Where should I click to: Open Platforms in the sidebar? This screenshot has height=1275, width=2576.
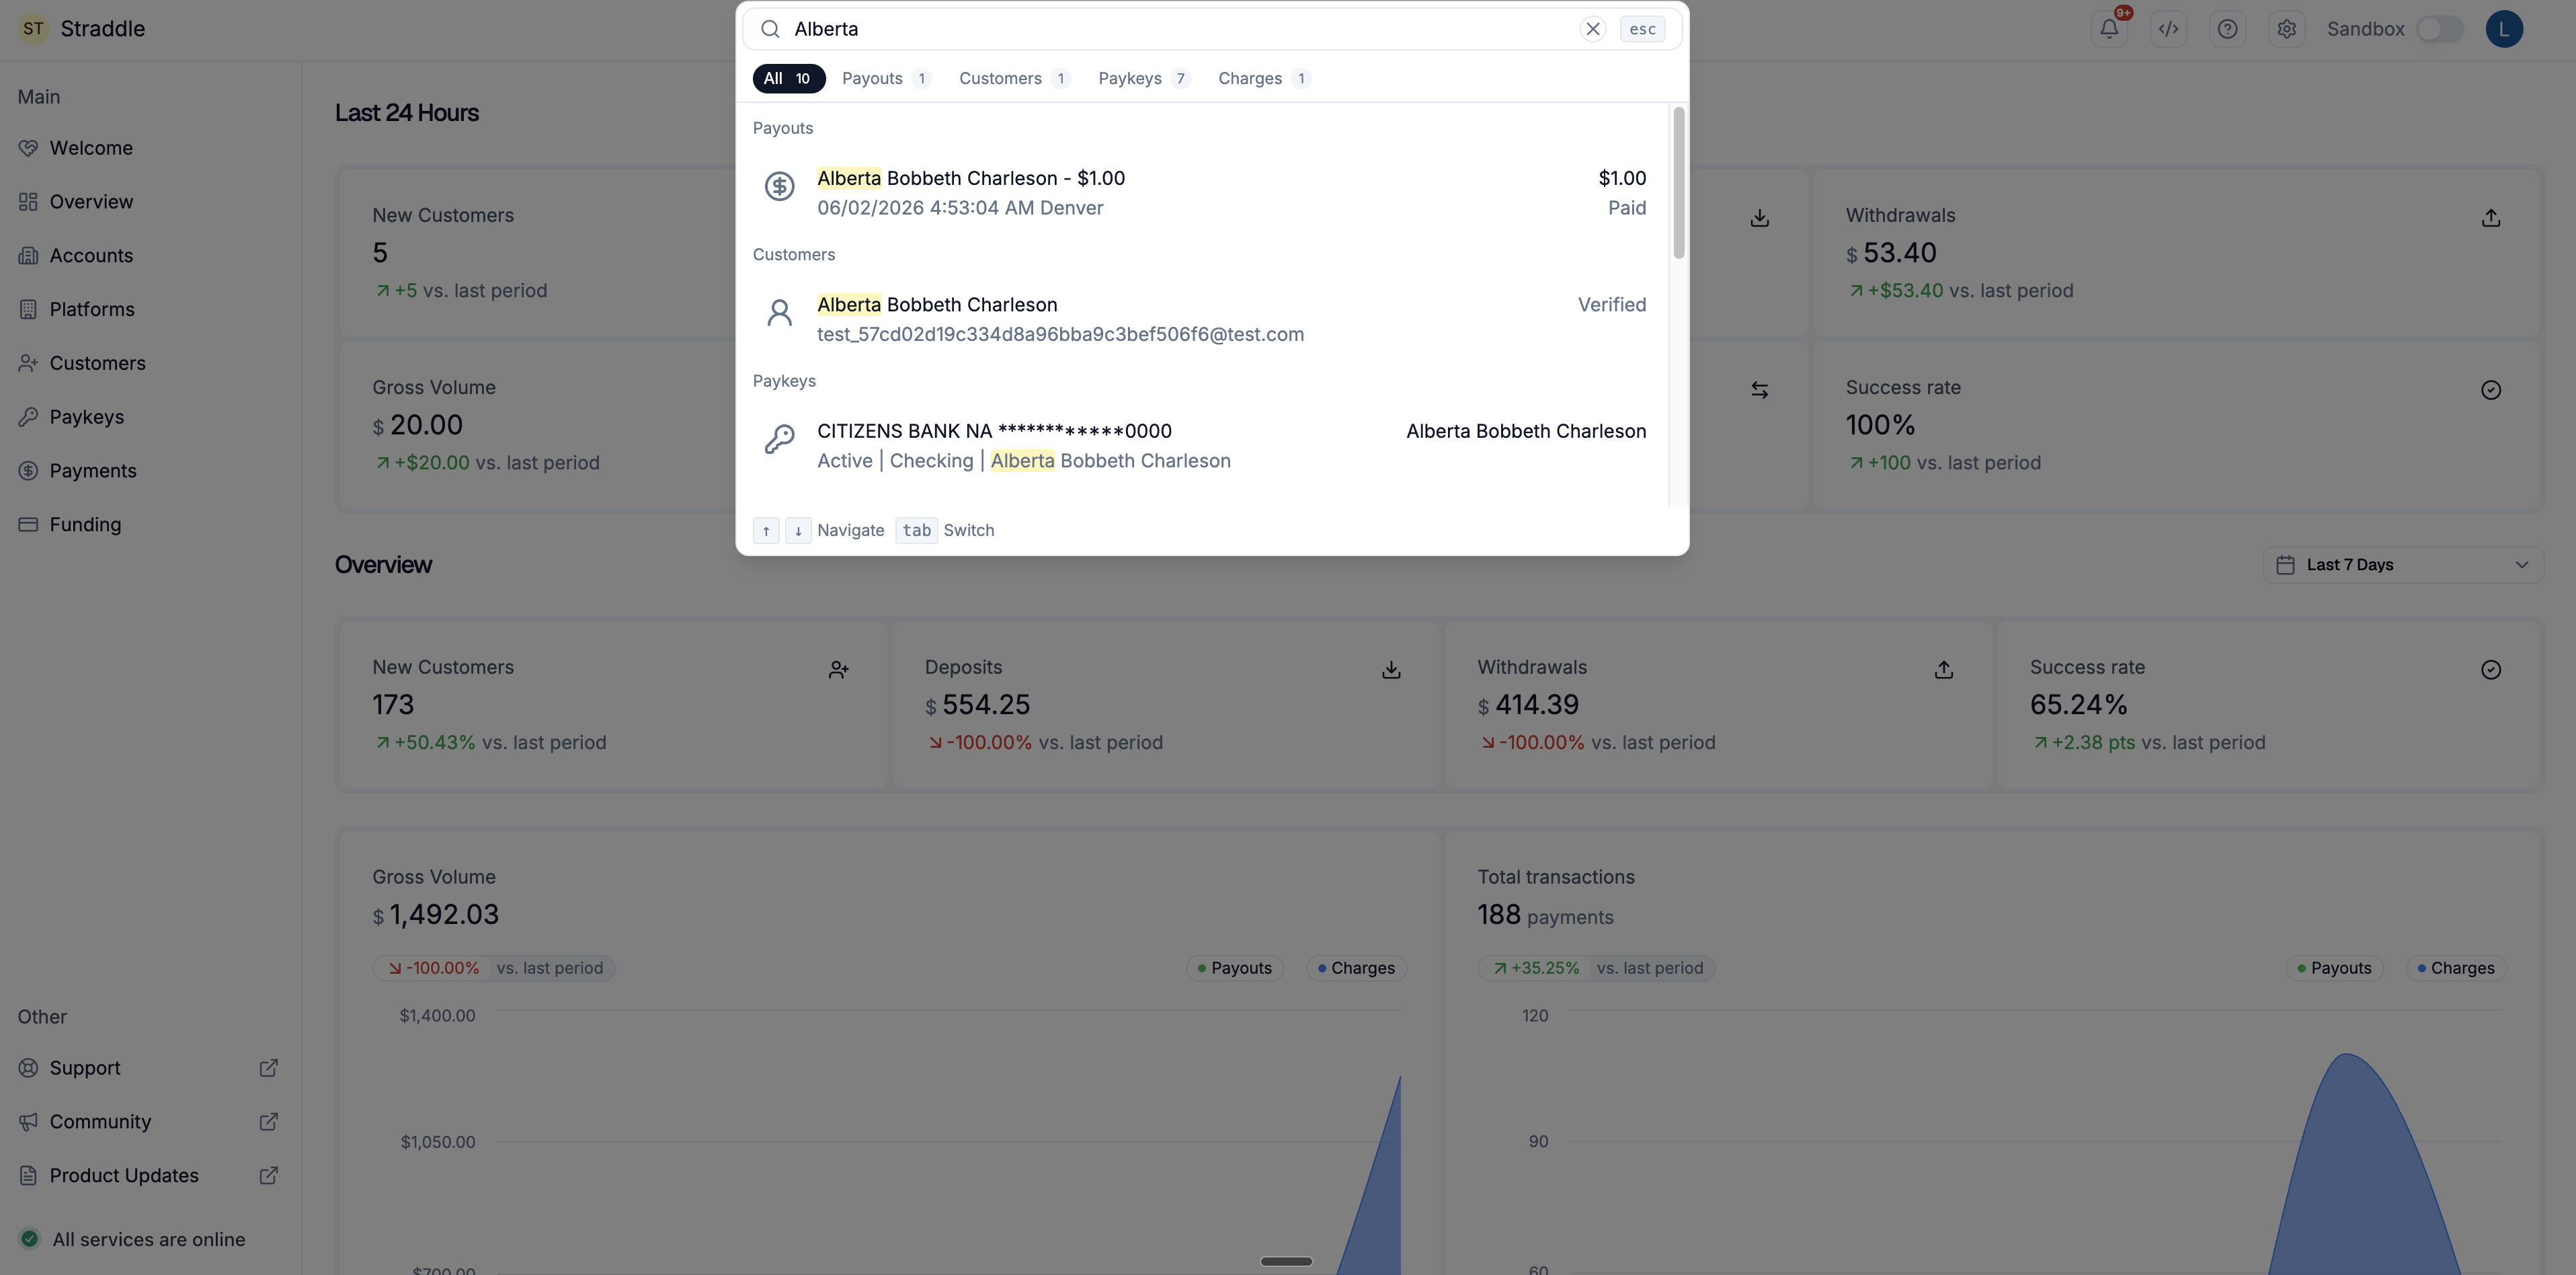tap(150, 310)
